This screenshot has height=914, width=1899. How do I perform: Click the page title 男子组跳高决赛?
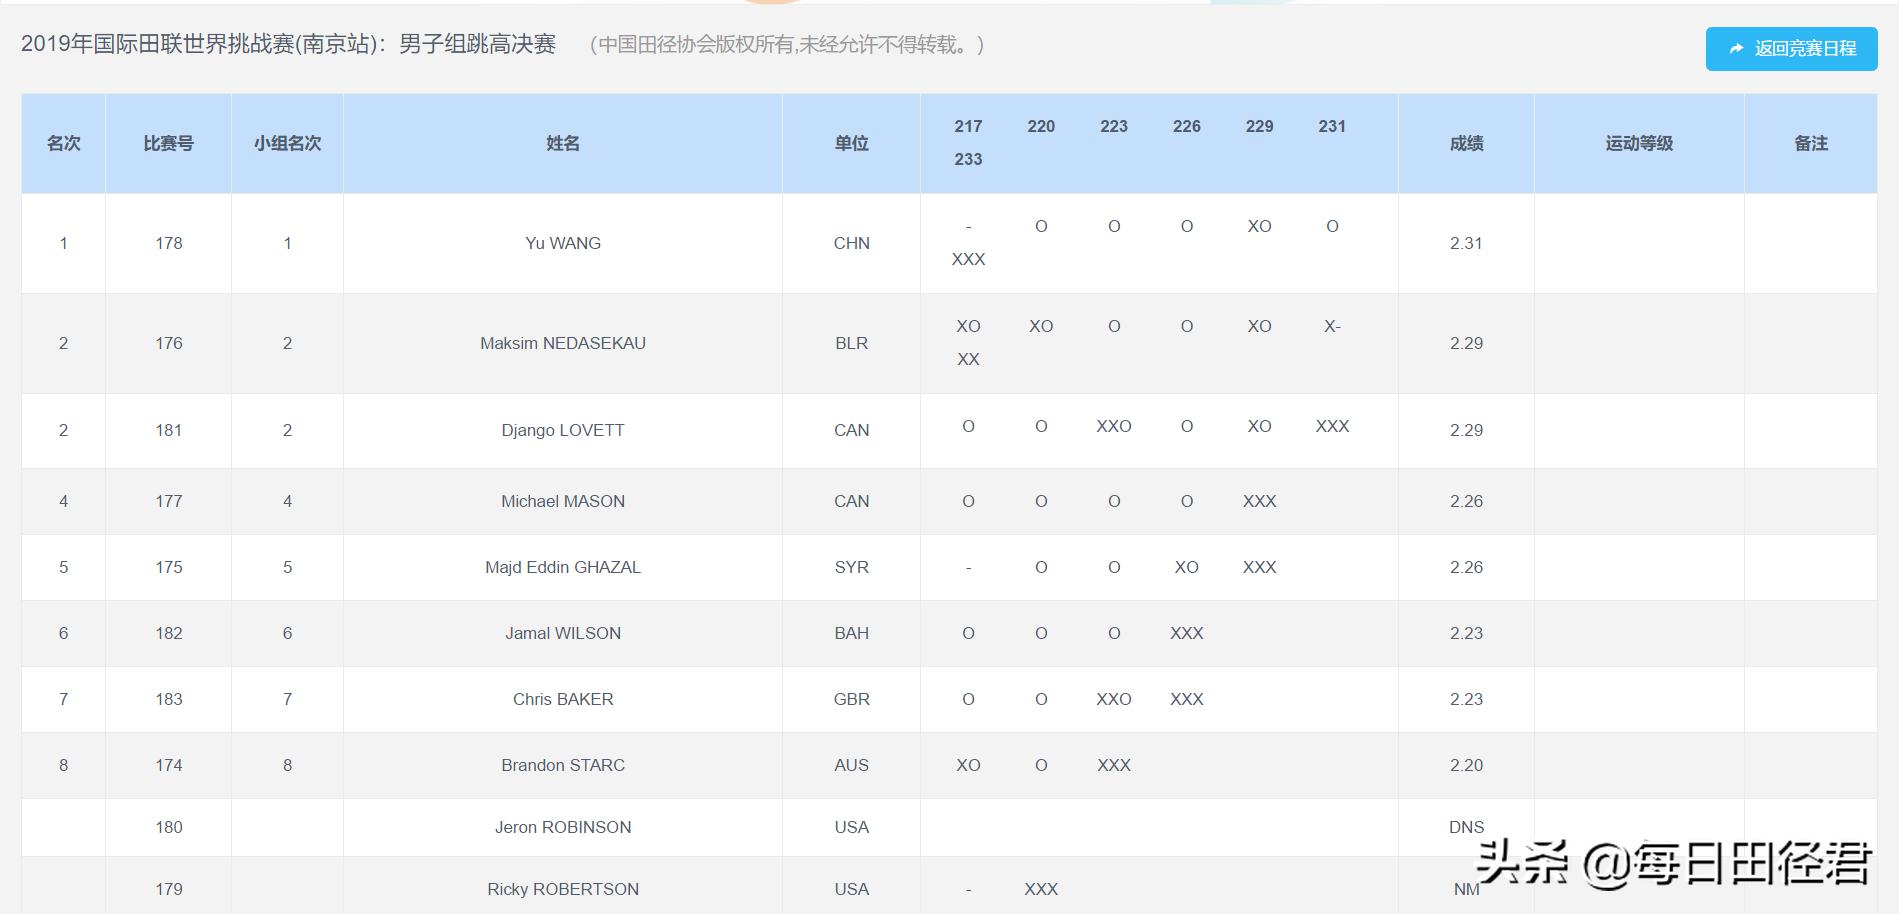[x=477, y=44]
